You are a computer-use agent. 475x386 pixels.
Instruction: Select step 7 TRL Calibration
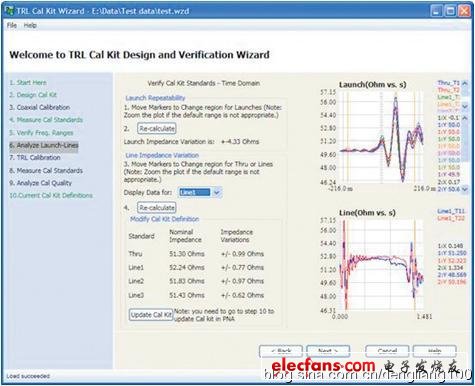tap(35, 158)
